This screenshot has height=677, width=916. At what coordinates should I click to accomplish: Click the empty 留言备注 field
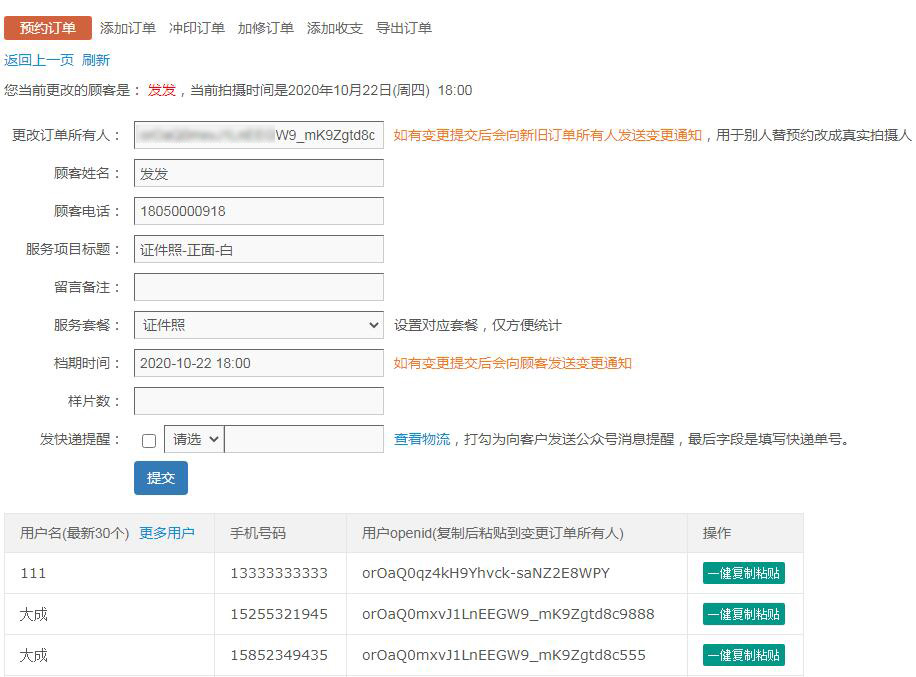[x=259, y=287]
